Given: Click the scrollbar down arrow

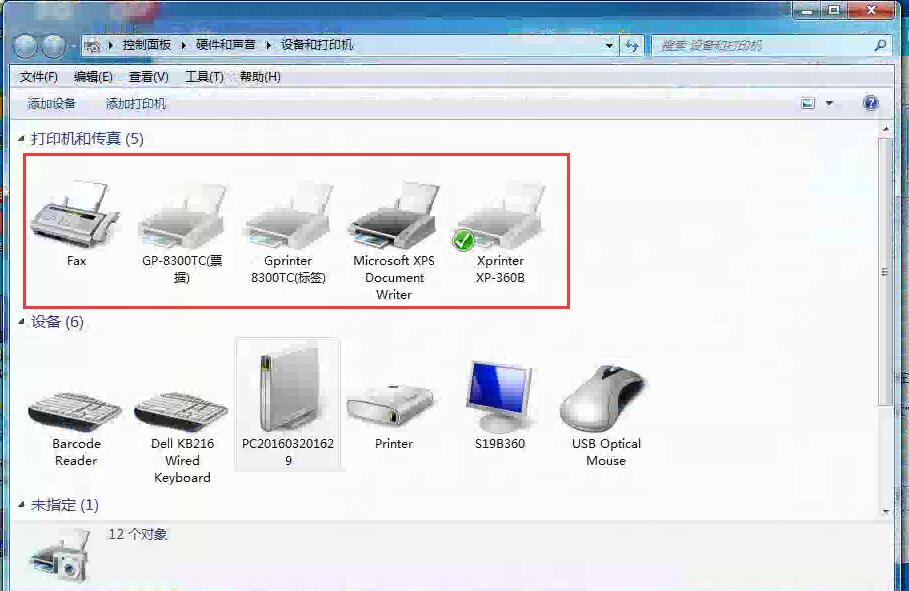Looking at the screenshot, I should click(x=885, y=512).
